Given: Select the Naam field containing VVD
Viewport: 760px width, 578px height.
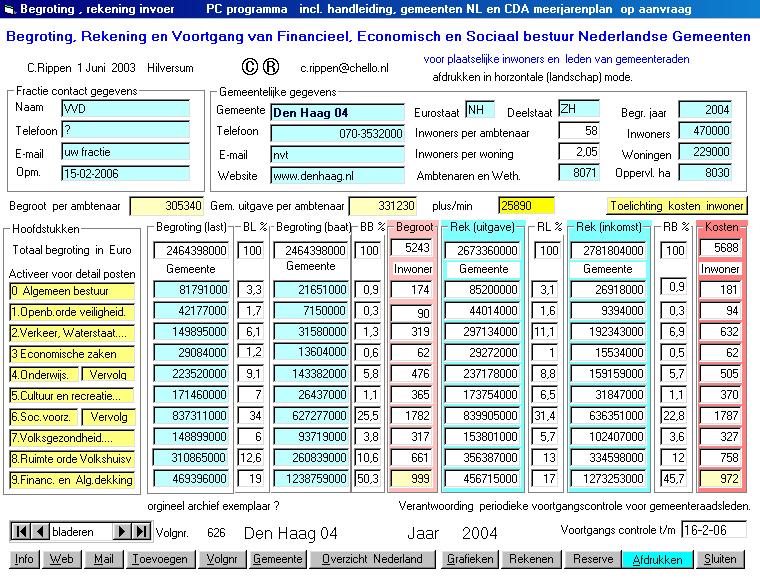Looking at the screenshot, I should point(125,108).
